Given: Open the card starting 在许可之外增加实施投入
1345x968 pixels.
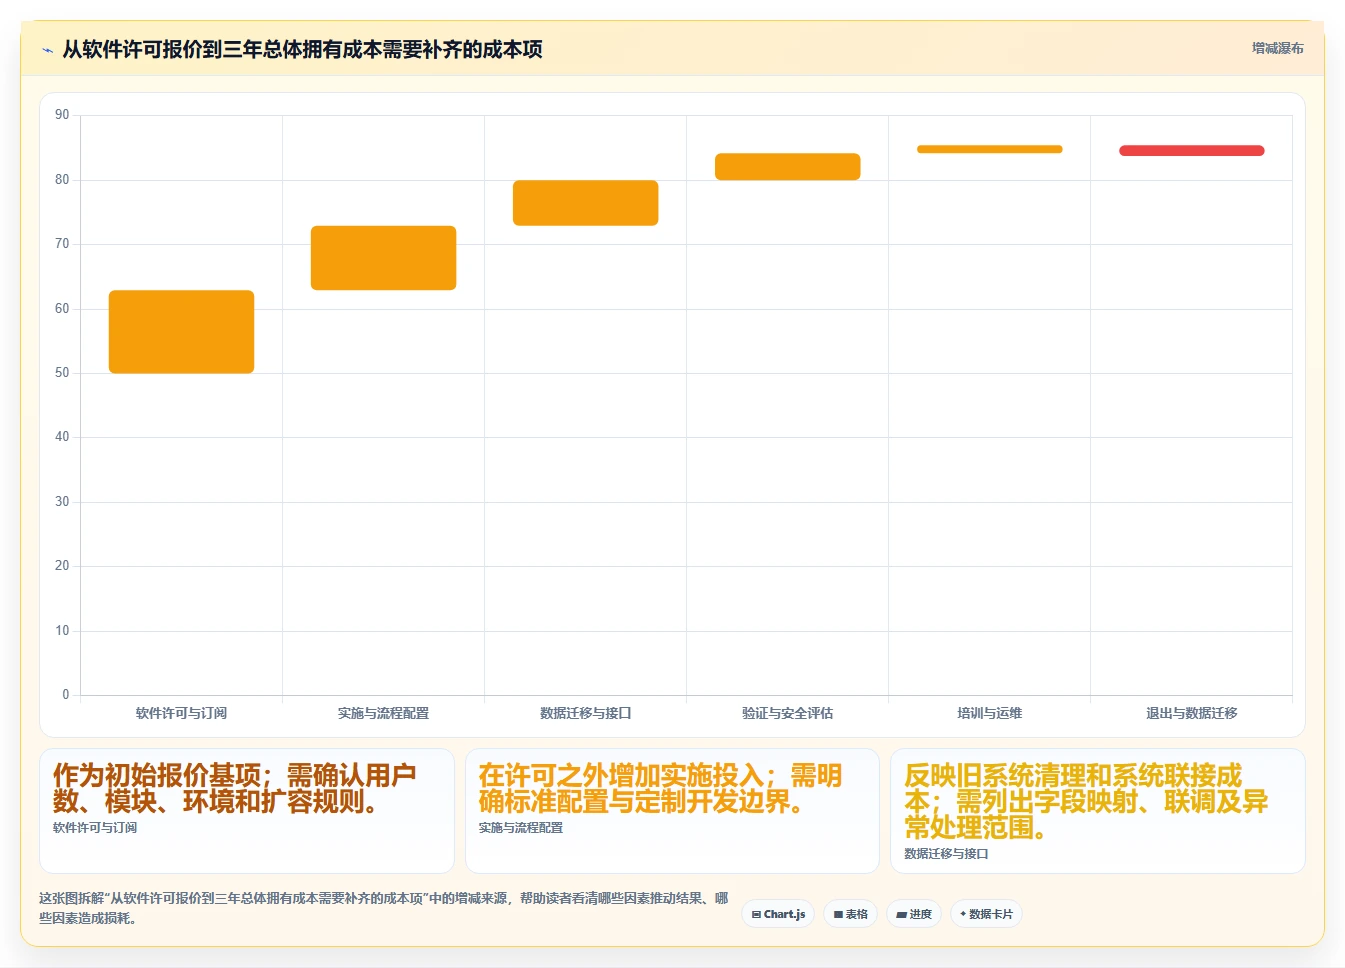Looking at the screenshot, I should click(672, 810).
